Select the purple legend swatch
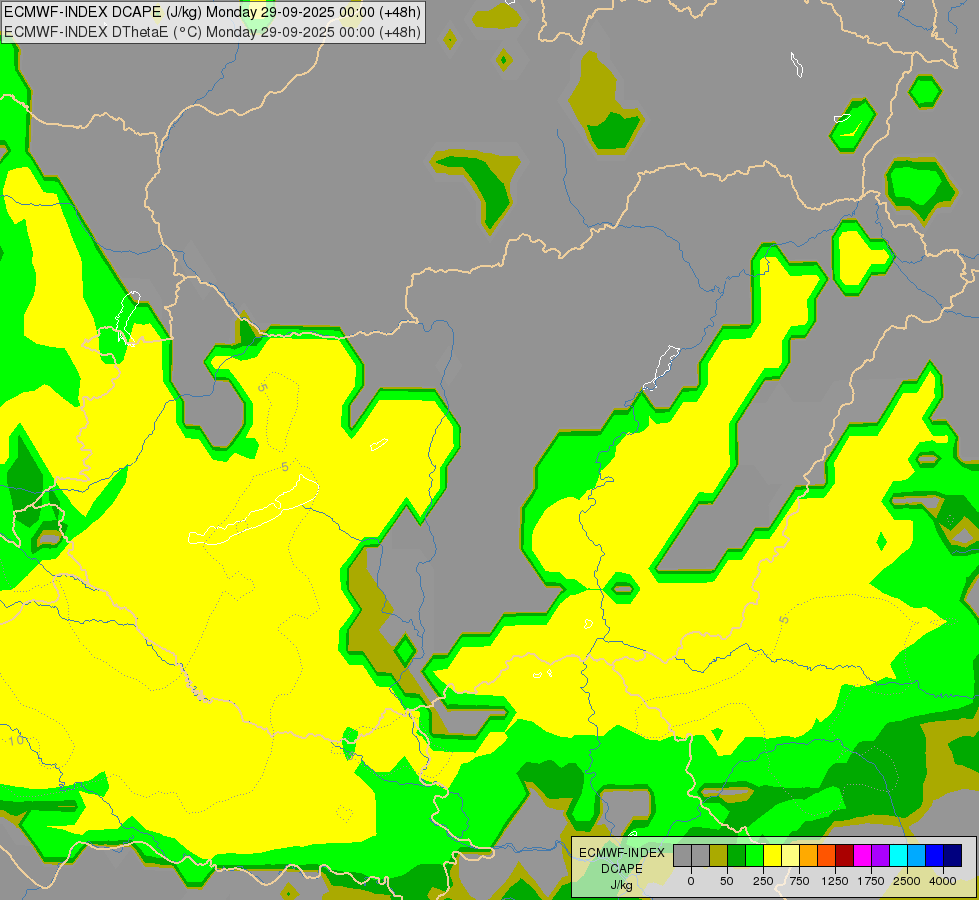The width and height of the screenshot is (979, 900). 880,855
